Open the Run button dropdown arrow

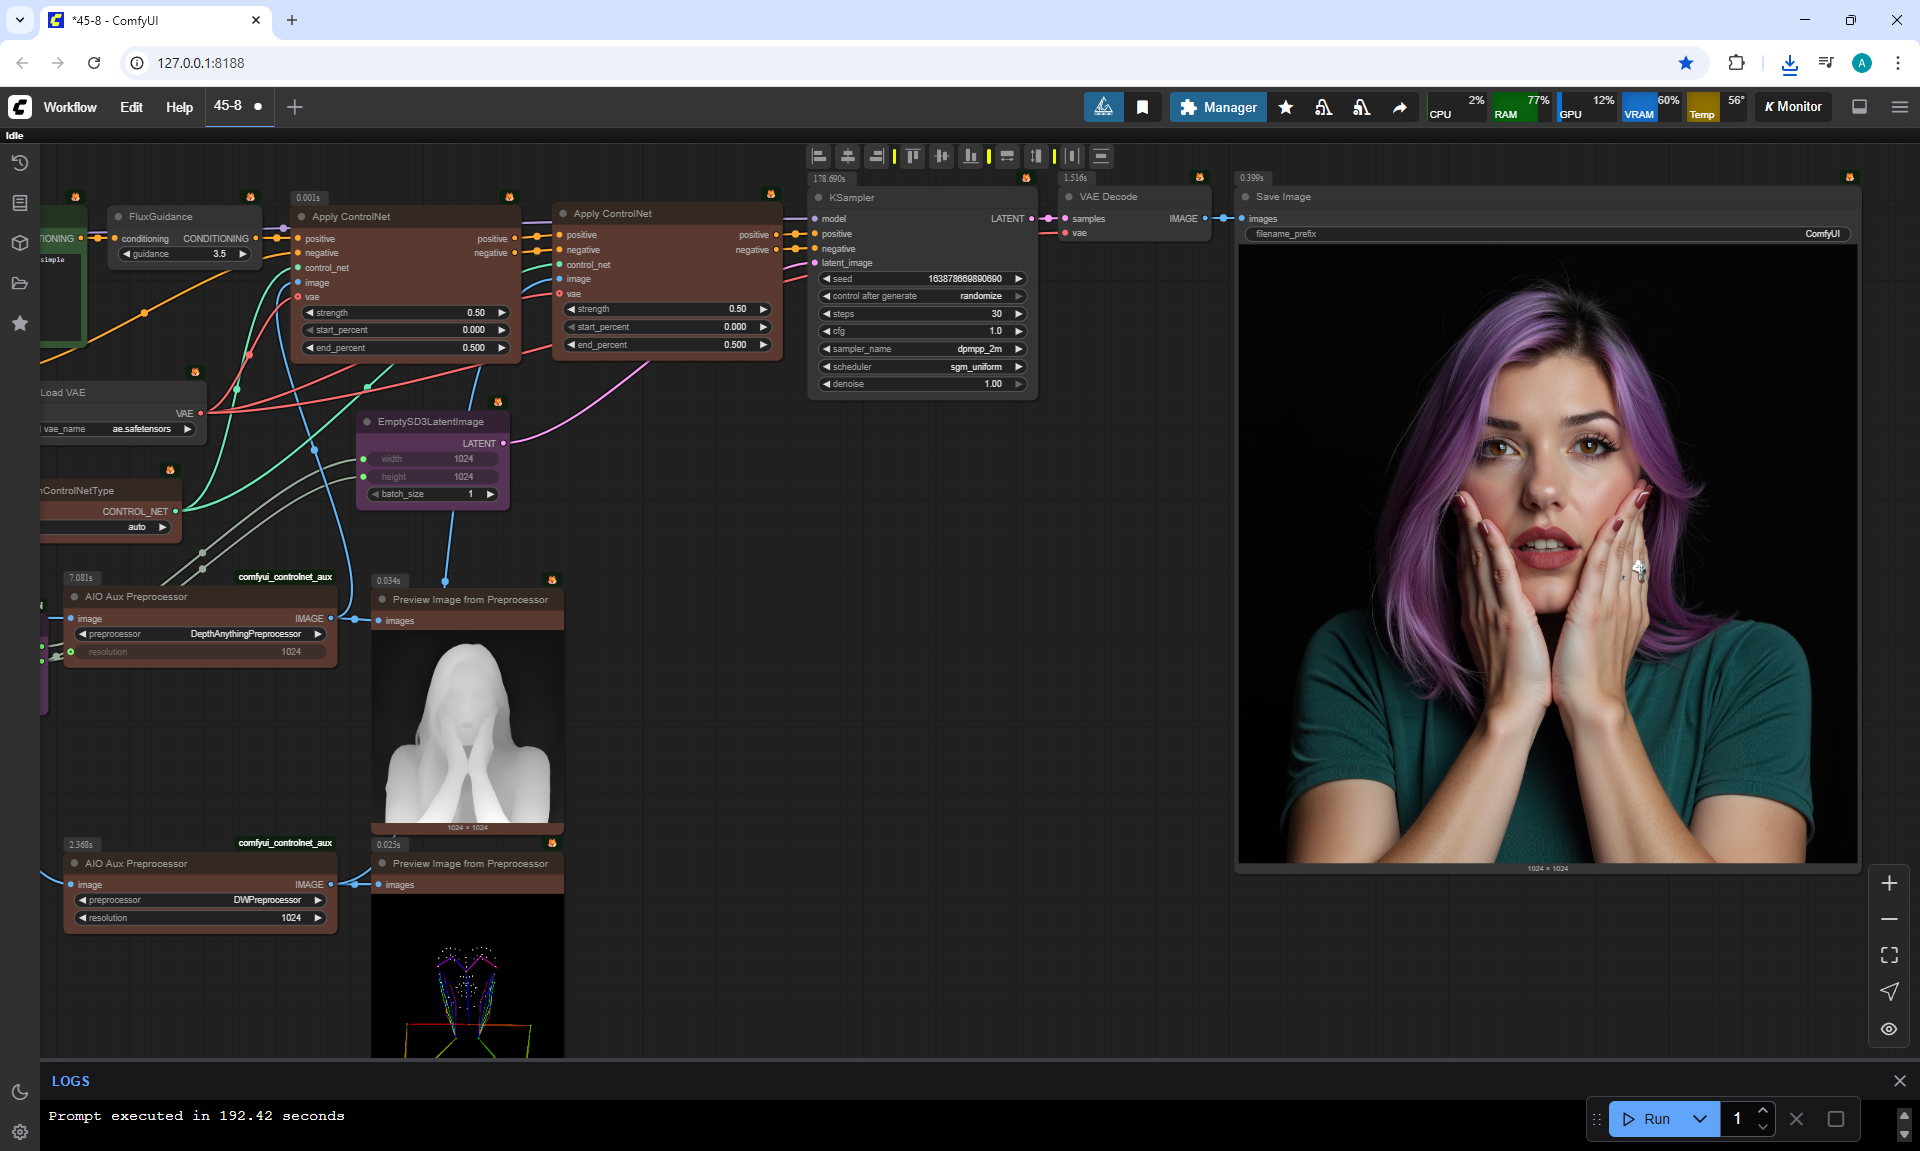[1700, 1119]
